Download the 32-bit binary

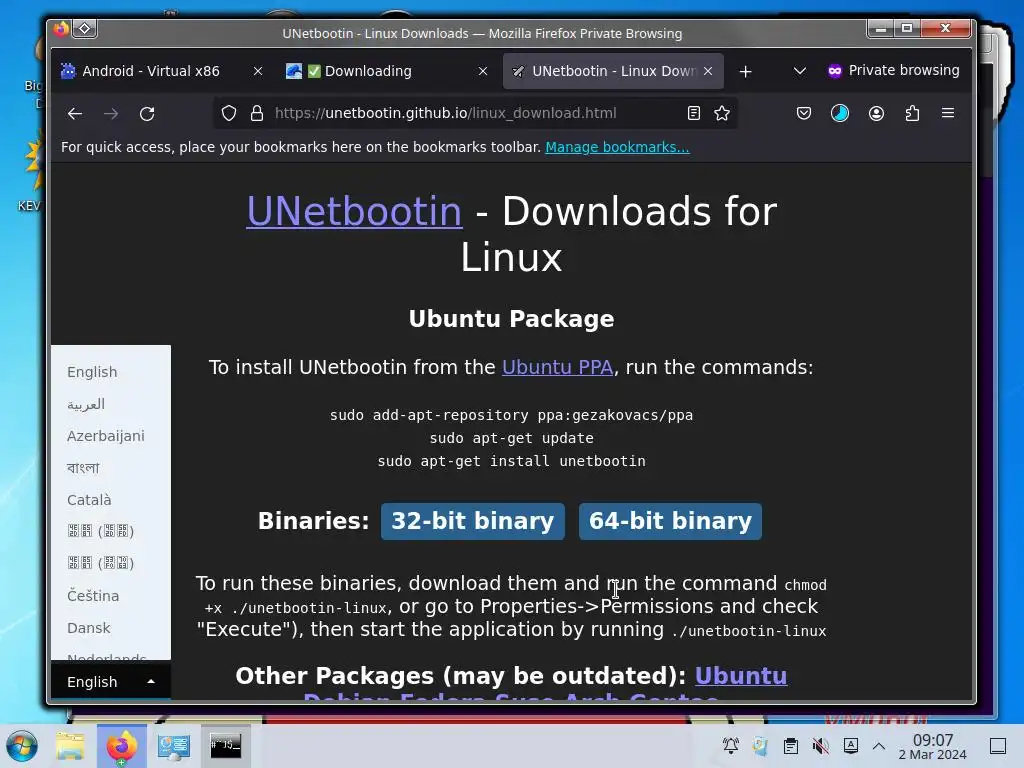473,521
